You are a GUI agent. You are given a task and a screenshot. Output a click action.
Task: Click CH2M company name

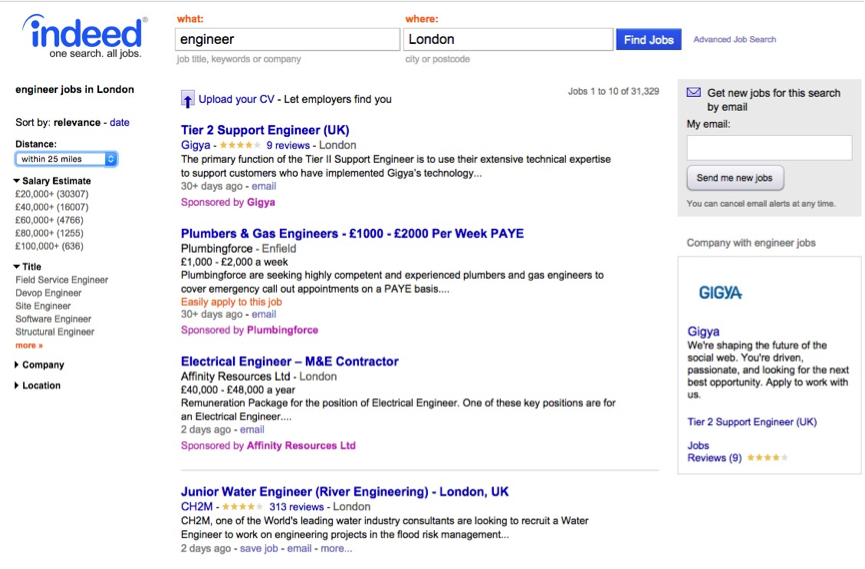(x=196, y=507)
